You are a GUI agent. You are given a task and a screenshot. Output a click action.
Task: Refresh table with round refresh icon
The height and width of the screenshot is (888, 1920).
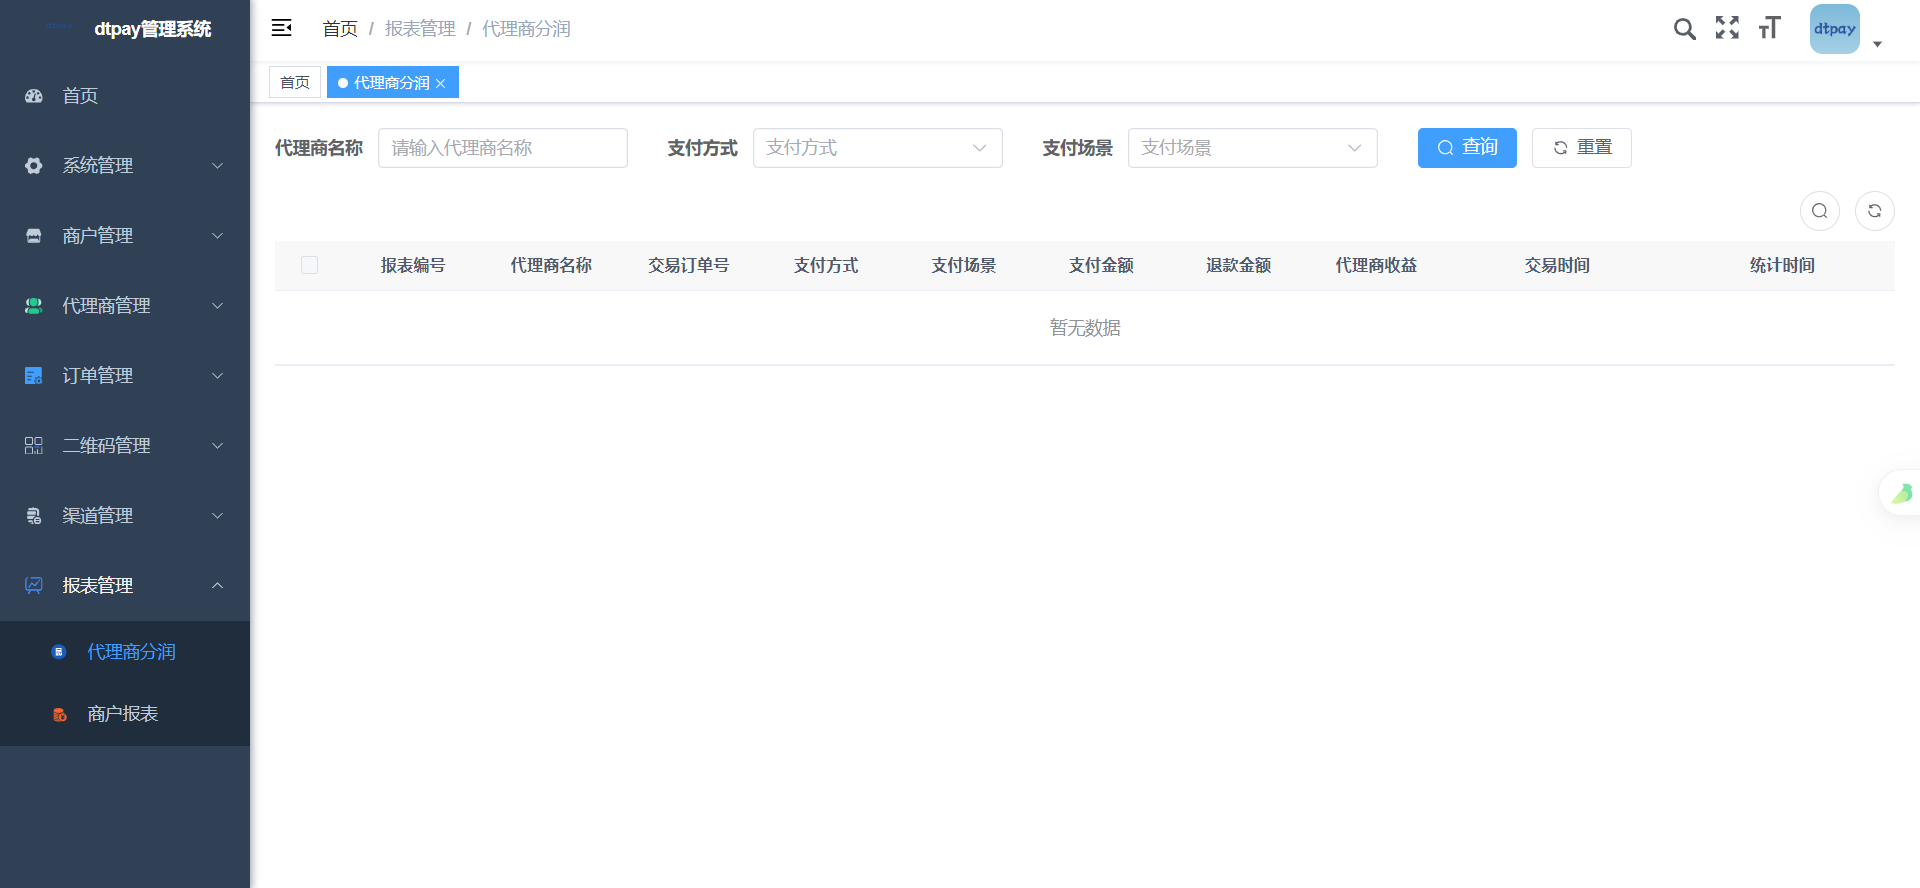1874,211
